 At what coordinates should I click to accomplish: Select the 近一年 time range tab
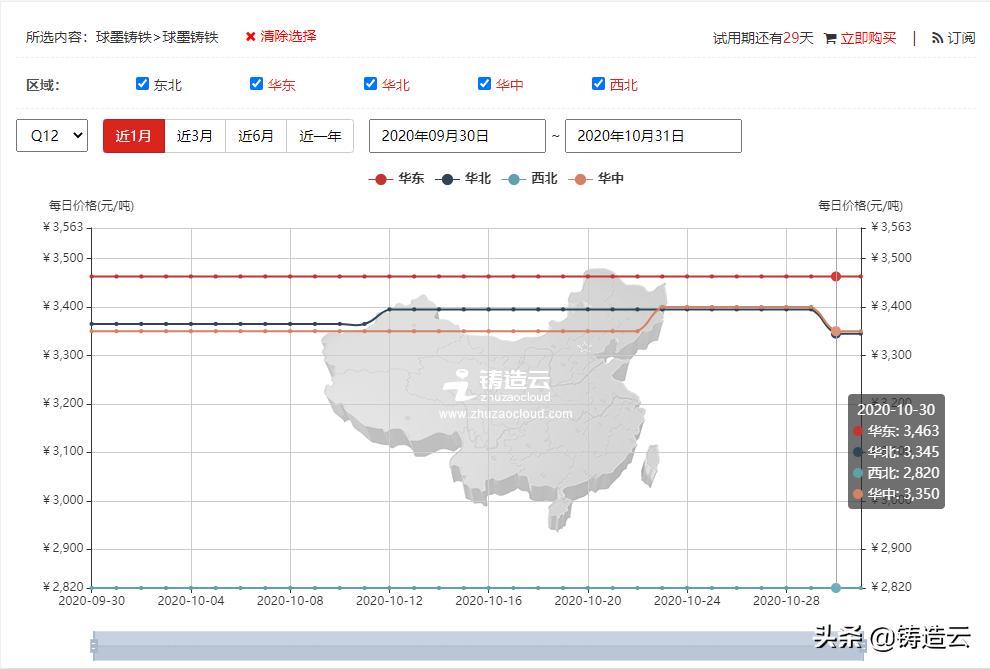click(319, 136)
